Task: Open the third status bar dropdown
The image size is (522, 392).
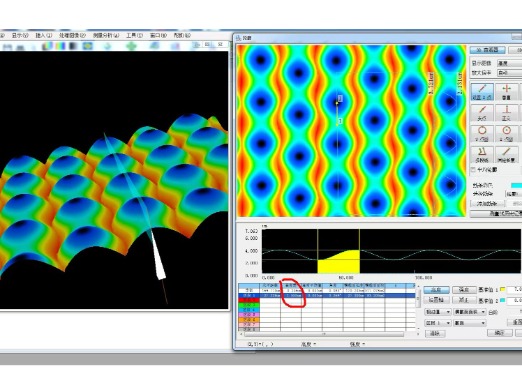Action: point(357,344)
